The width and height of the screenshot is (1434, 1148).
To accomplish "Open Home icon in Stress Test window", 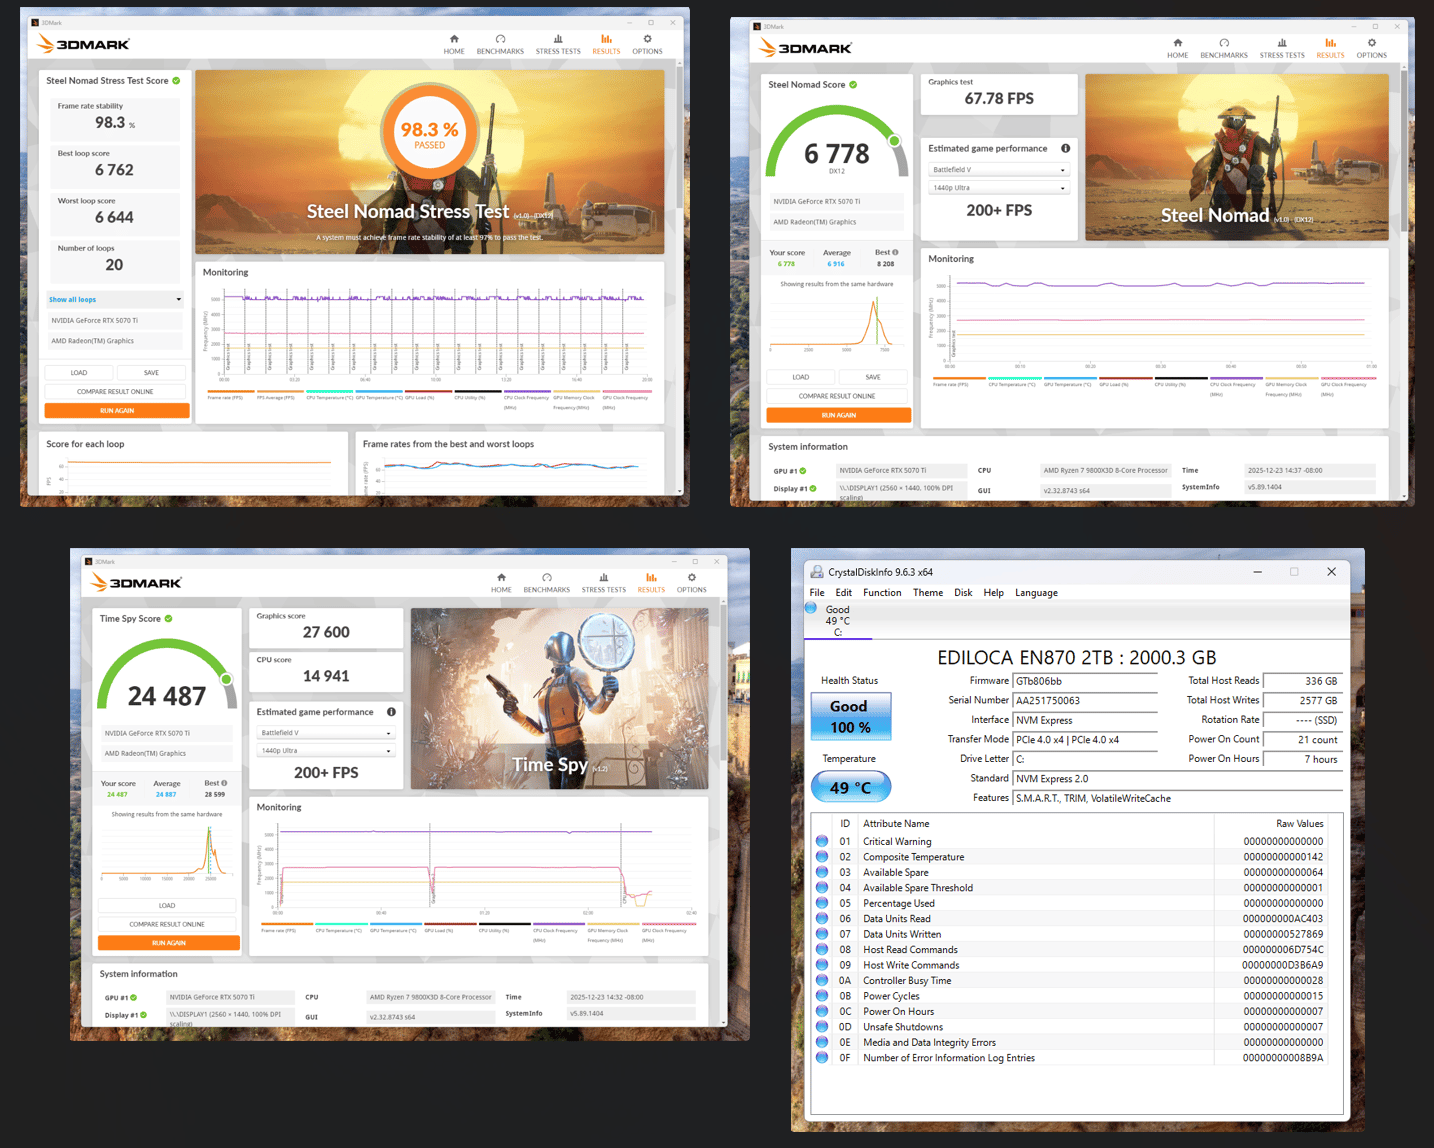I will 454,44.
